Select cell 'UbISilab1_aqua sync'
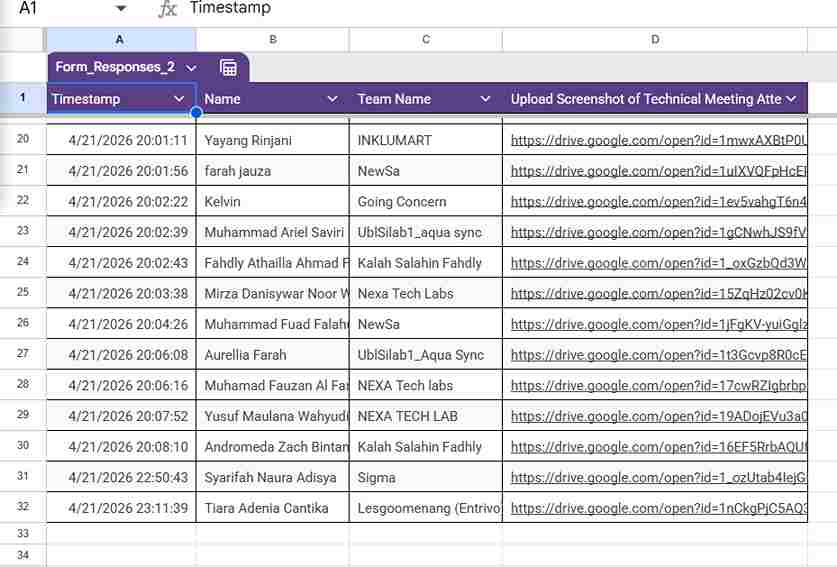This screenshot has height=567, width=837. click(426, 232)
